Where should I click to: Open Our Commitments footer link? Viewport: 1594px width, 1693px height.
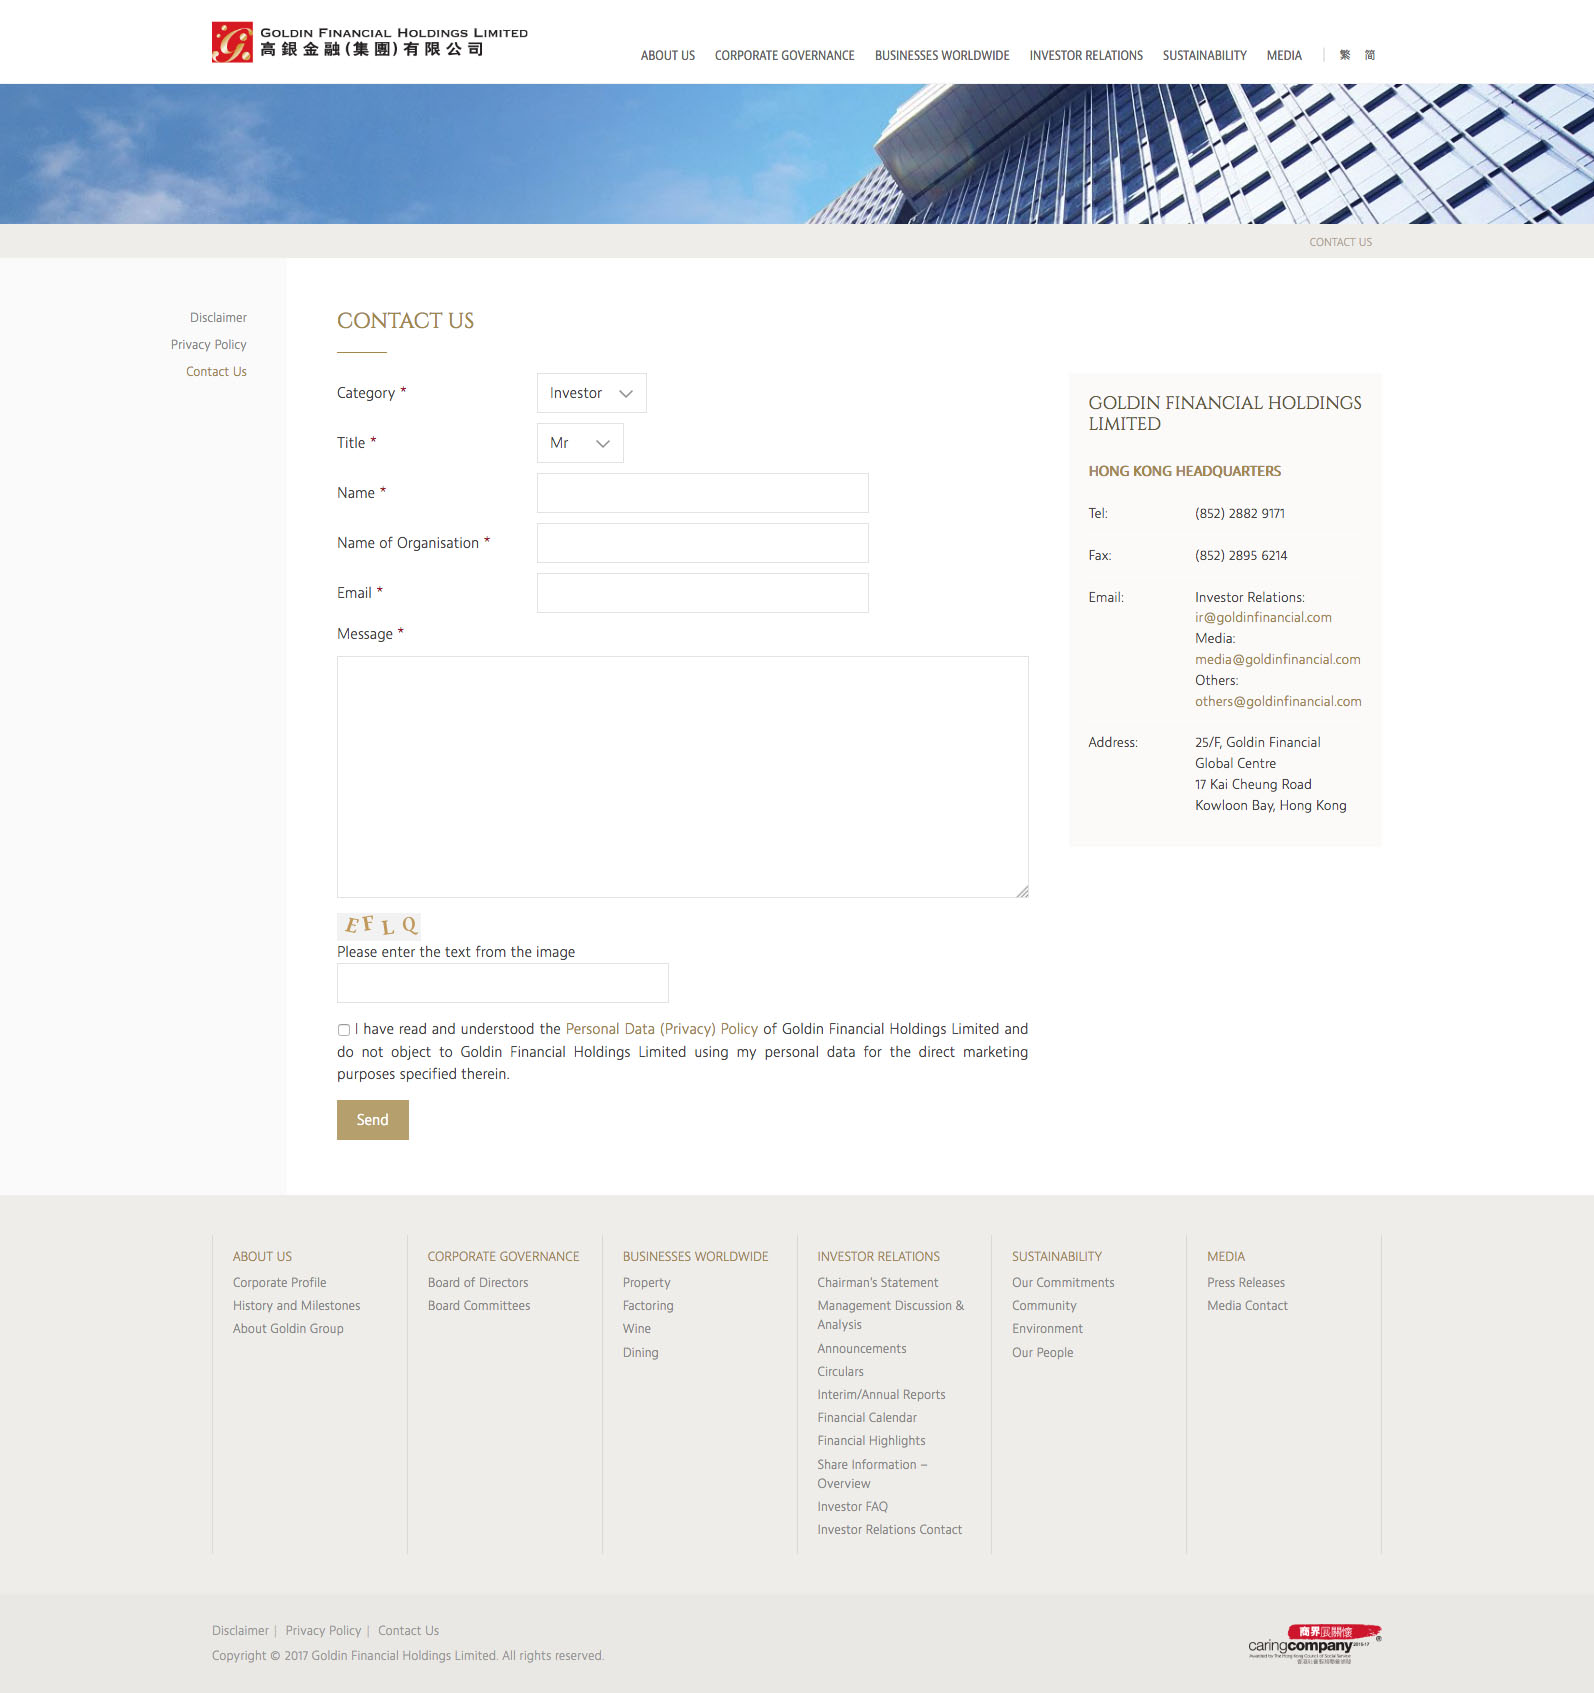[1063, 1283]
